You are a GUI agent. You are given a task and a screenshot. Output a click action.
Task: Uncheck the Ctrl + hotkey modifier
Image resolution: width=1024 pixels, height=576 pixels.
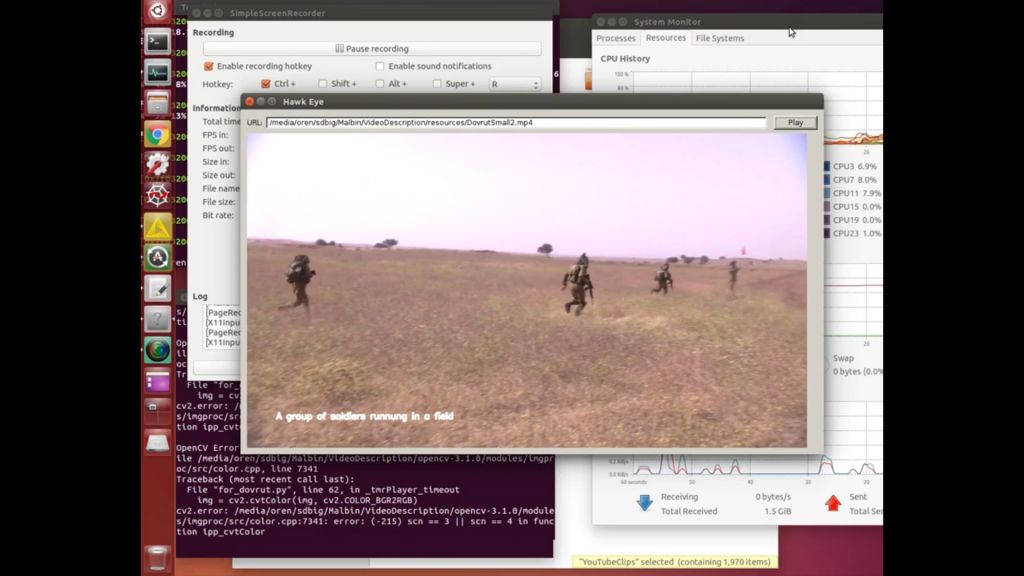(266, 84)
